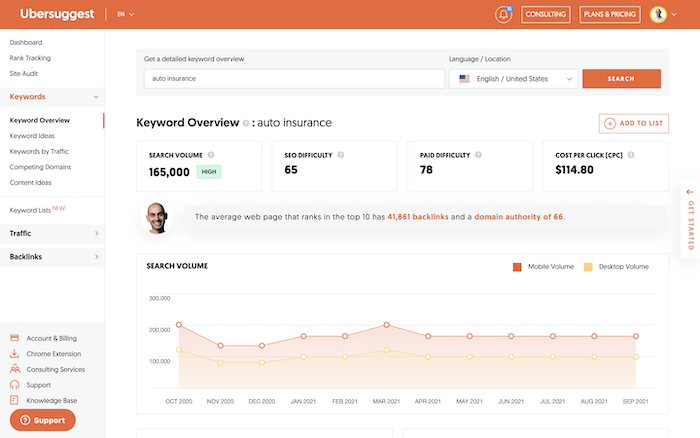Open Site Audit in sidebar
Image resolution: width=700 pixels, height=438 pixels.
point(24,74)
